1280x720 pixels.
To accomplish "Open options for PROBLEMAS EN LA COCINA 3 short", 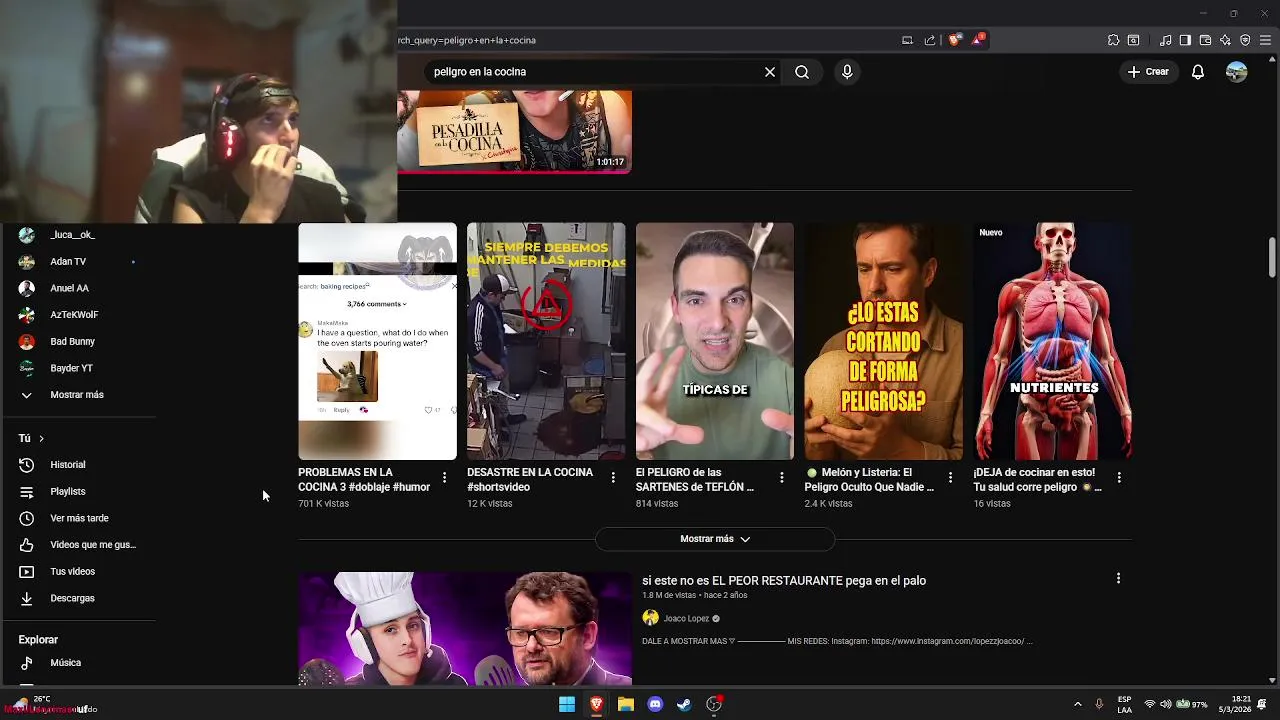I will 444,478.
